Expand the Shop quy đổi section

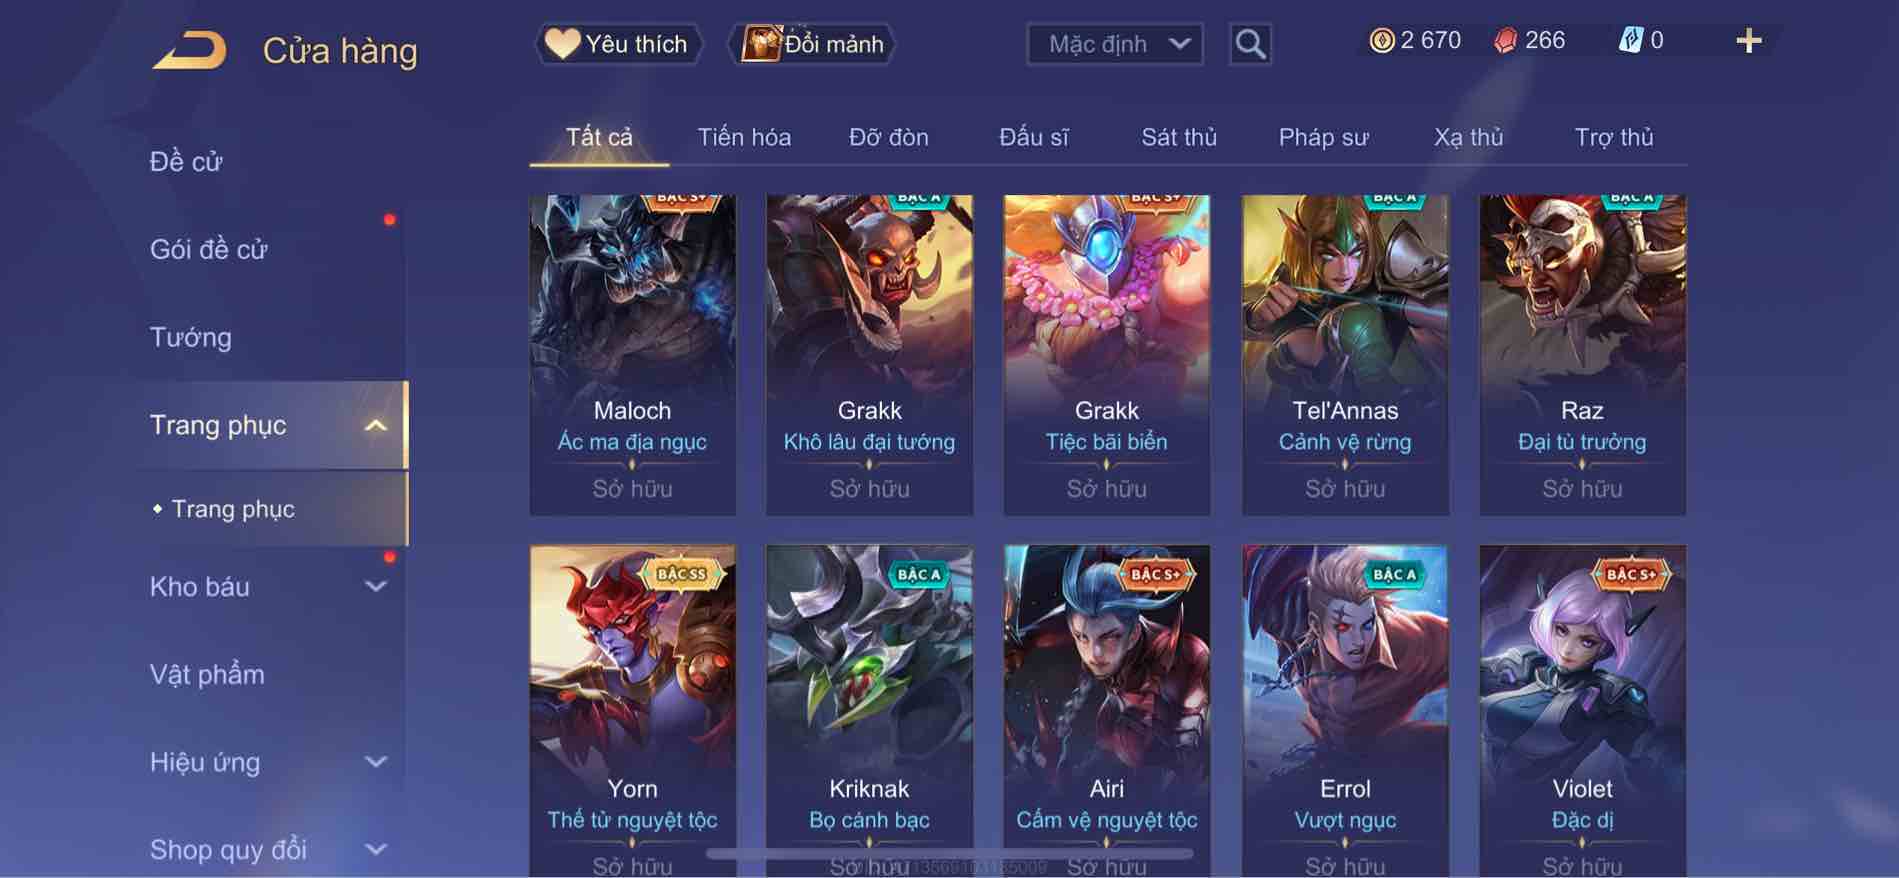pos(376,850)
